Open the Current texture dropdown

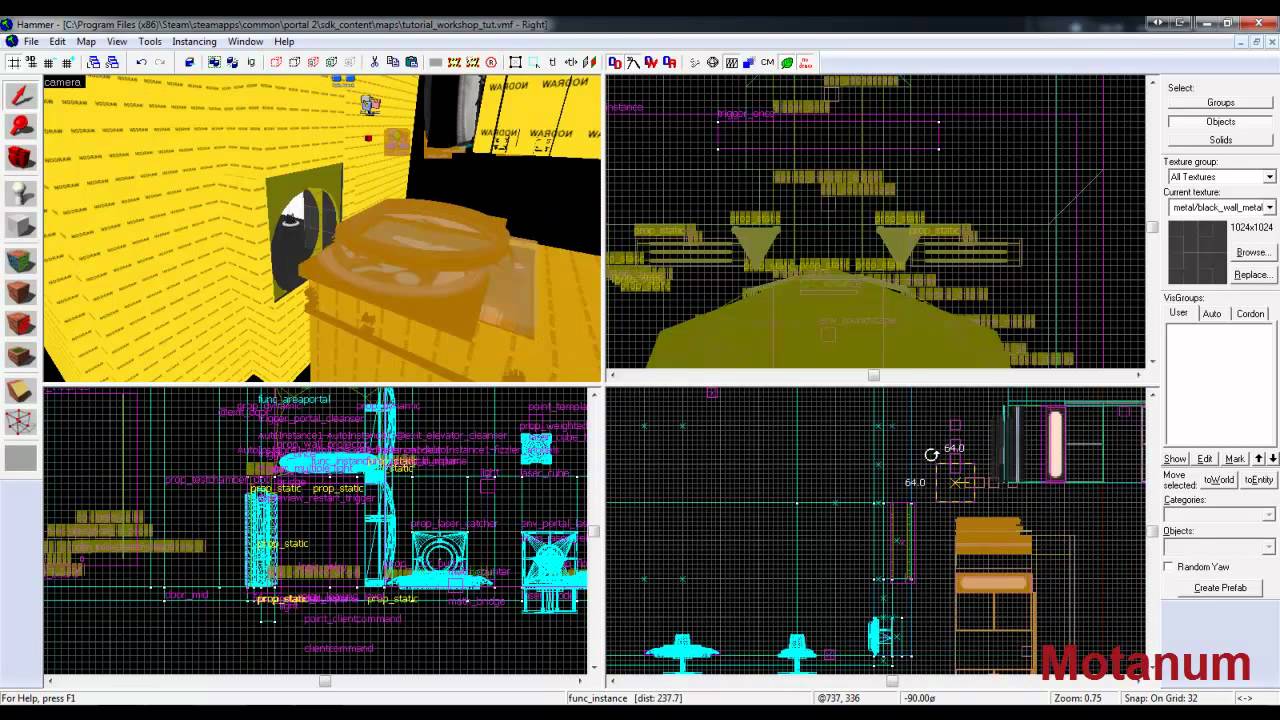click(x=1222, y=207)
